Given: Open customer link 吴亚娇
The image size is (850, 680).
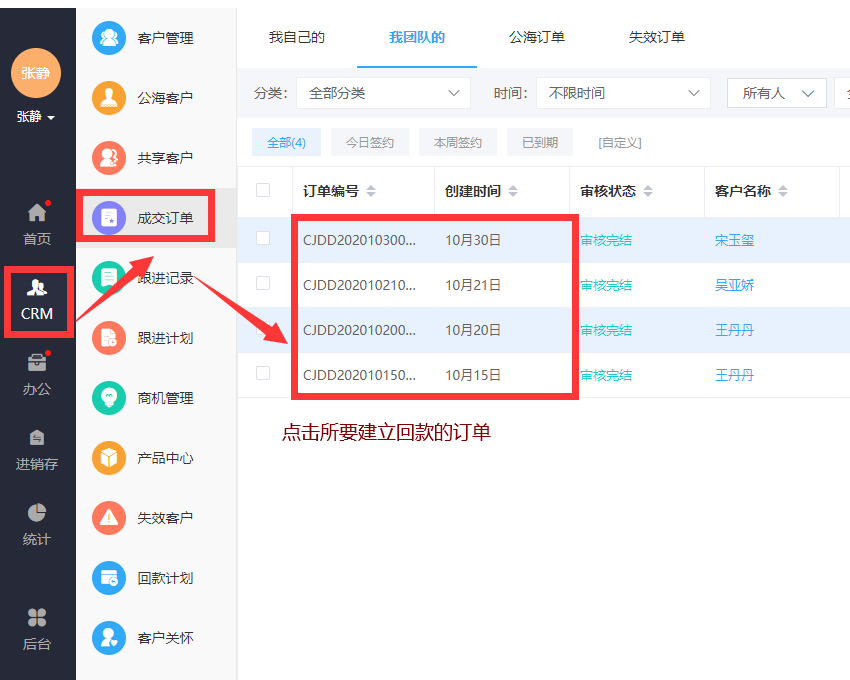Looking at the screenshot, I should (x=734, y=285).
